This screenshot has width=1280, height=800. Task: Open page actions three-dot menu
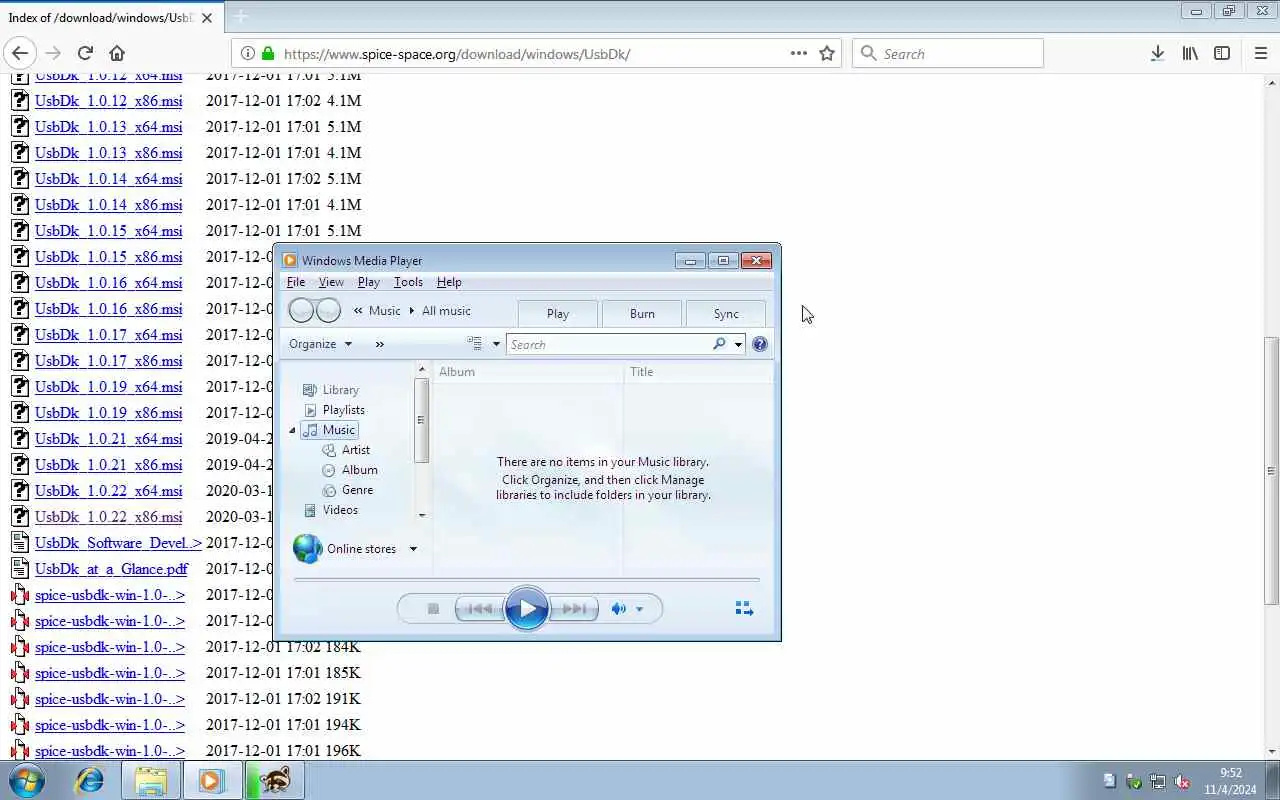tap(799, 53)
